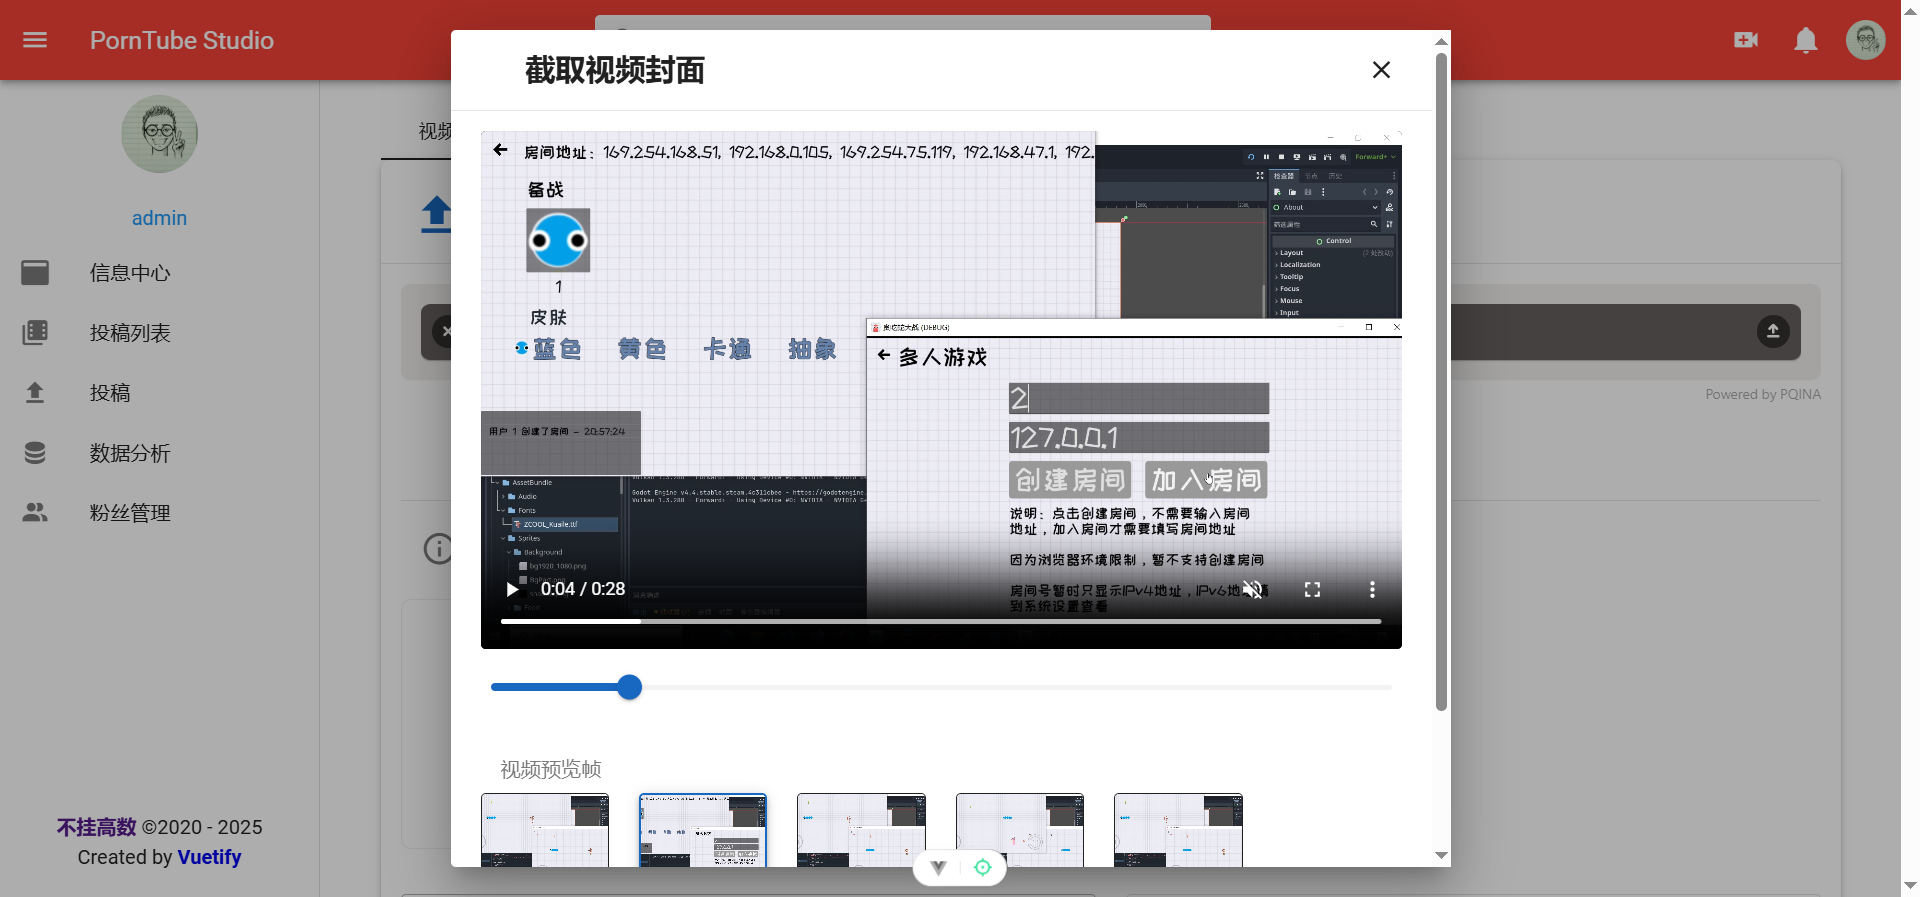
Task: Click the Powered by PQINA link
Action: point(1763,394)
